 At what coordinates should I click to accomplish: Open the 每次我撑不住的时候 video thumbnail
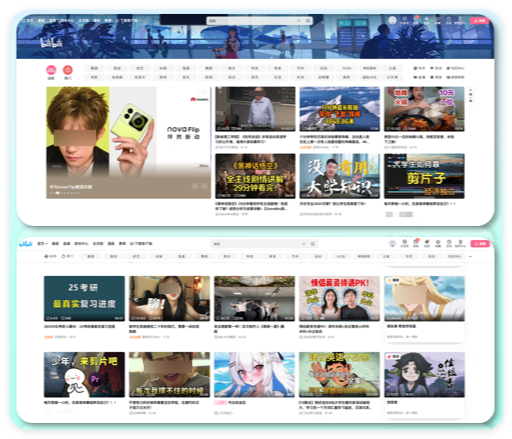[169, 374]
